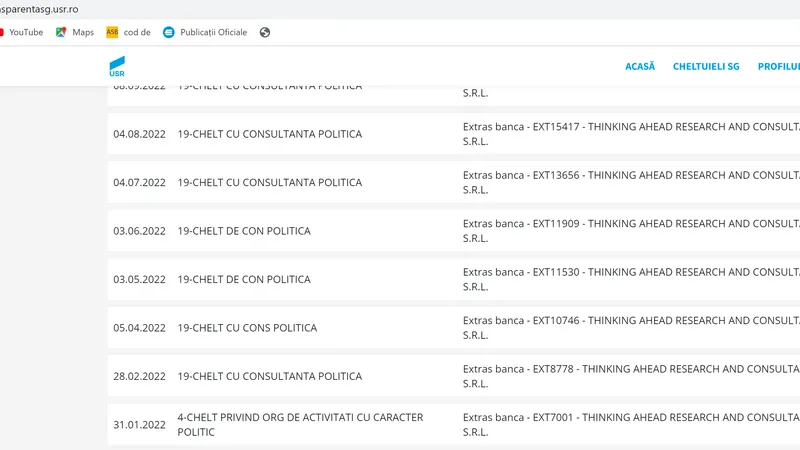Select date 04.08.2022
This screenshot has width=800, height=450.
(139, 134)
